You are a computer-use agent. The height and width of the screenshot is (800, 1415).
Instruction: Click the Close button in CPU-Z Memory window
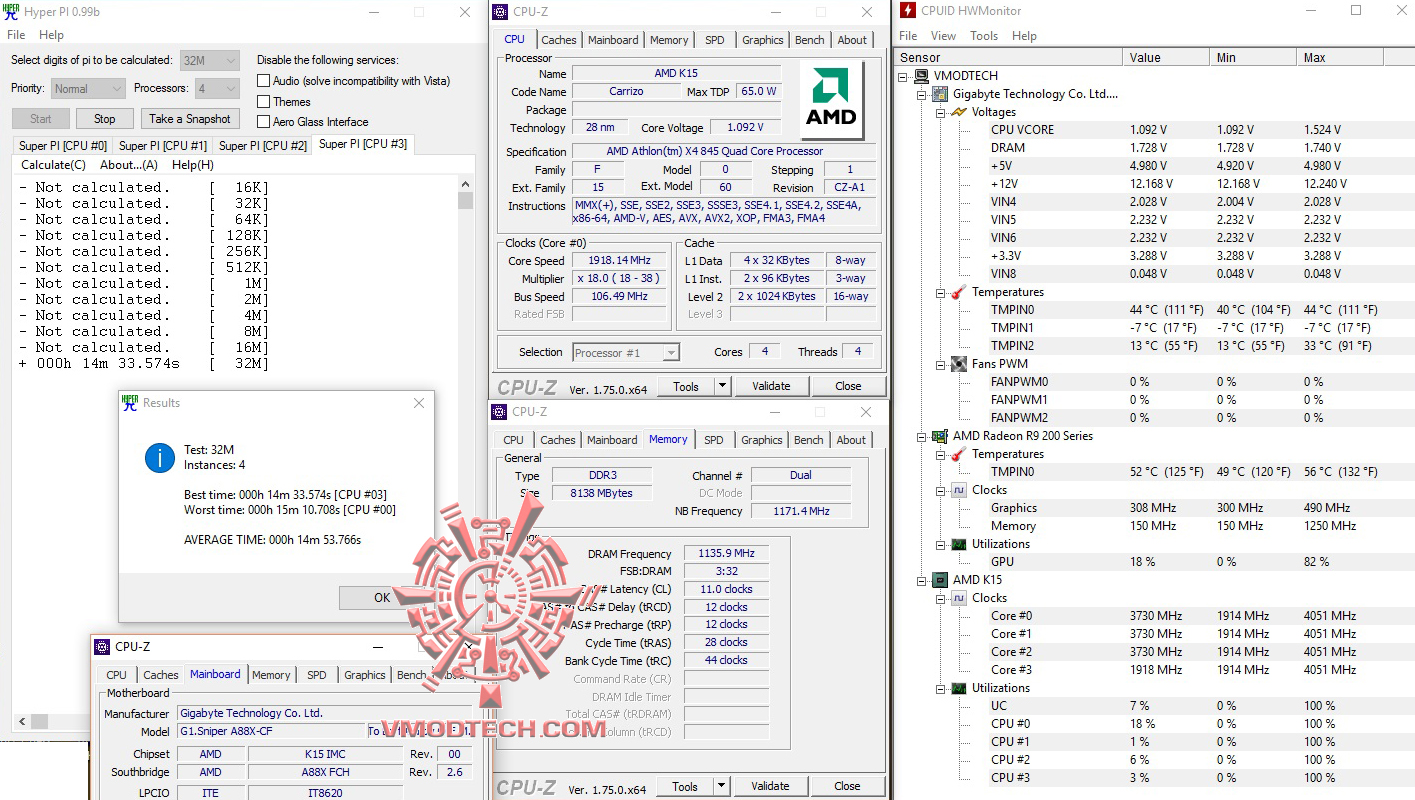847,786
